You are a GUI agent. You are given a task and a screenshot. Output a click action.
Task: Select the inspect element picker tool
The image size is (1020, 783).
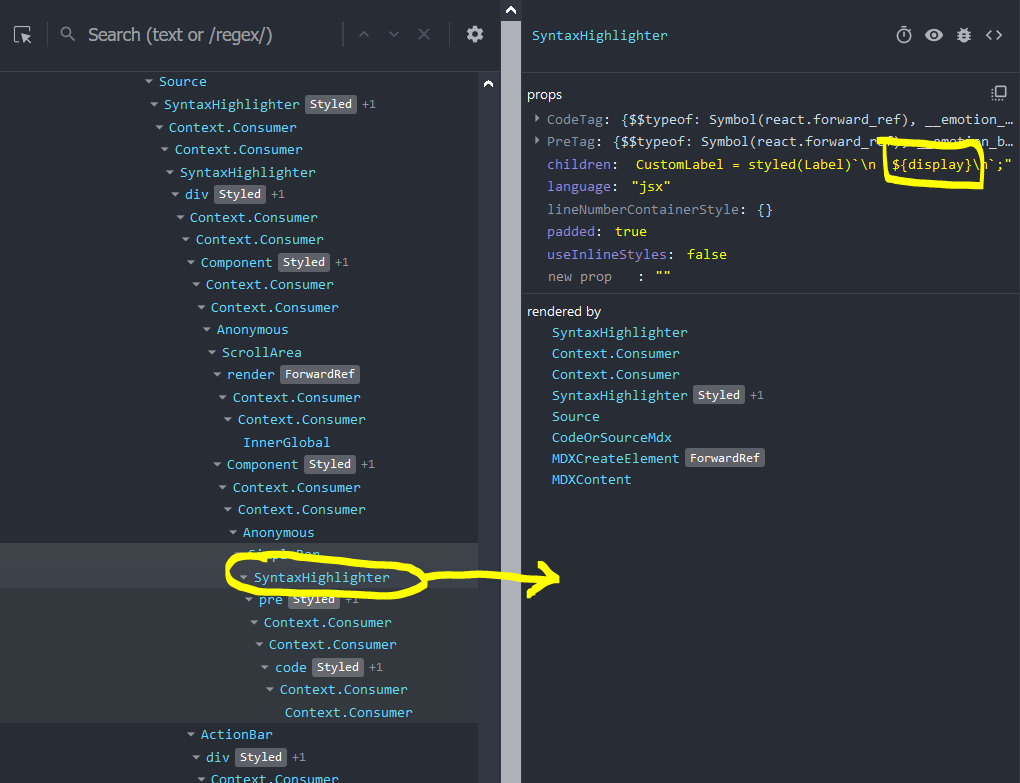click(22, 34)
